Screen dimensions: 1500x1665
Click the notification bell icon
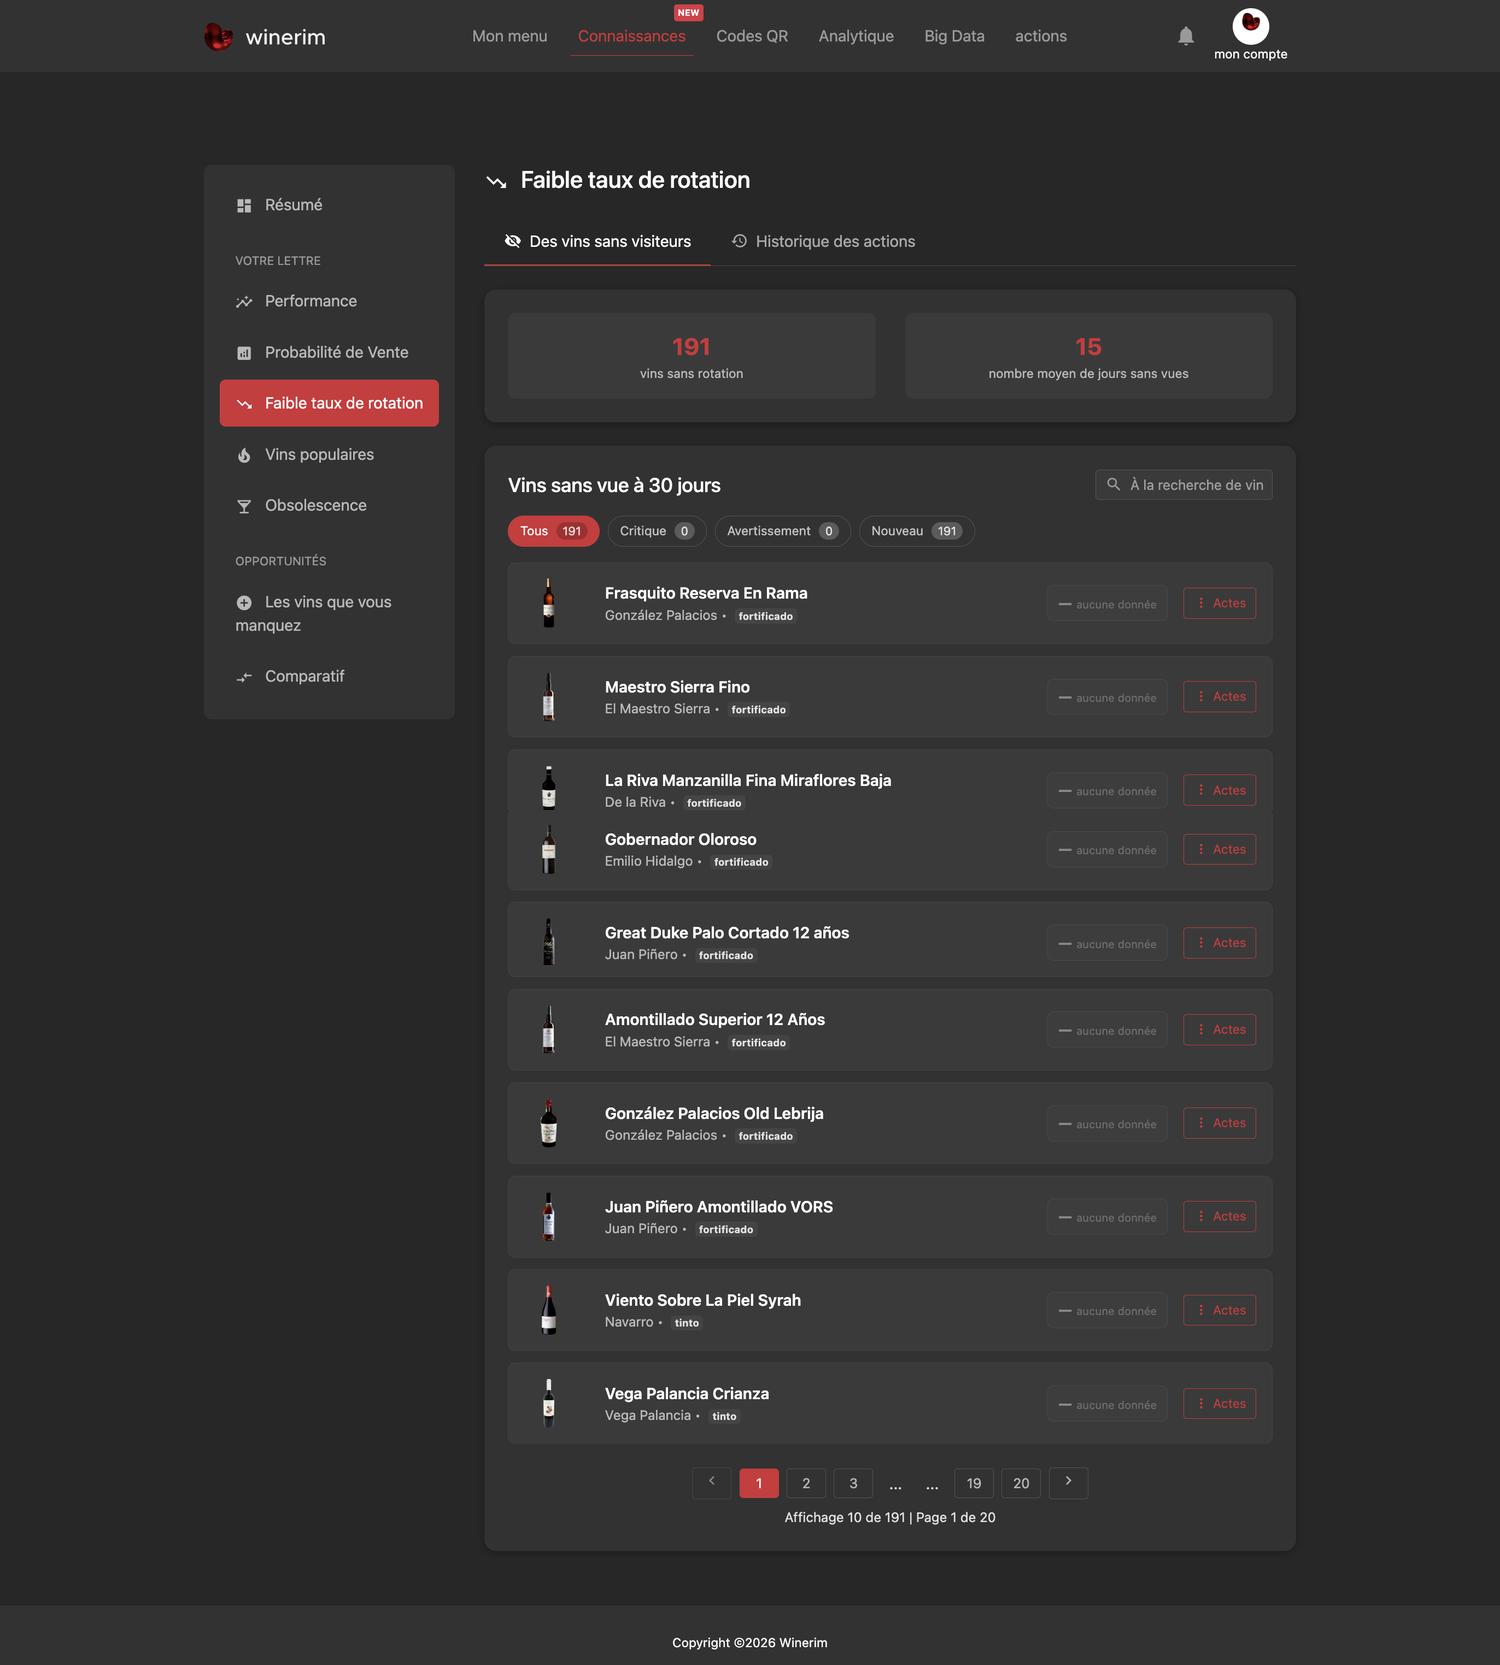click(1186, 36)
